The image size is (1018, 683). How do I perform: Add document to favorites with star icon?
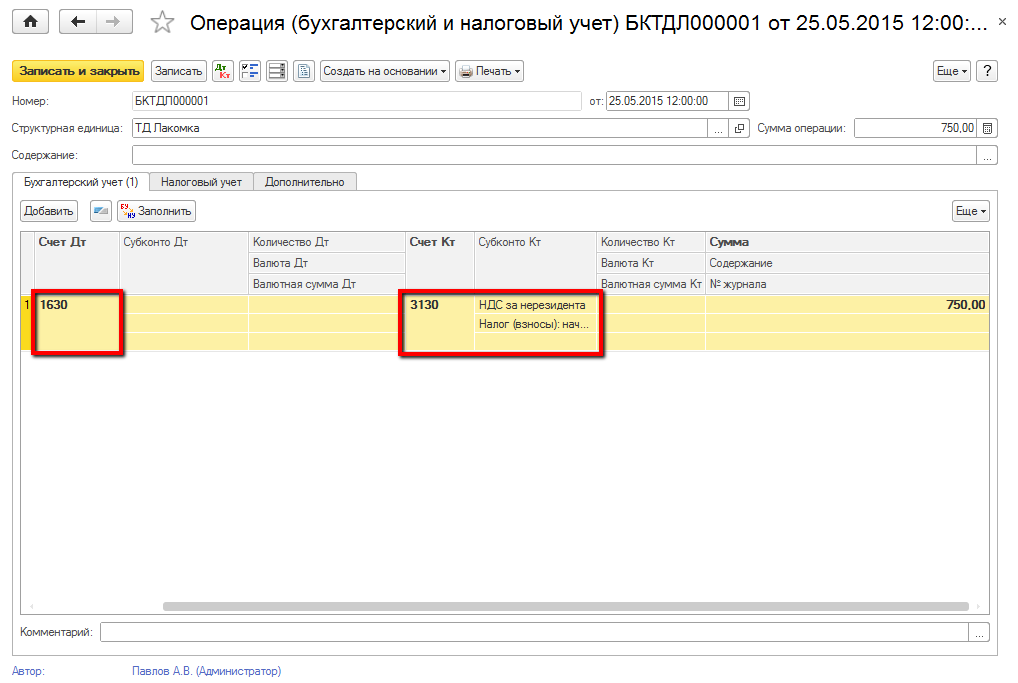(x=162, y=23)
